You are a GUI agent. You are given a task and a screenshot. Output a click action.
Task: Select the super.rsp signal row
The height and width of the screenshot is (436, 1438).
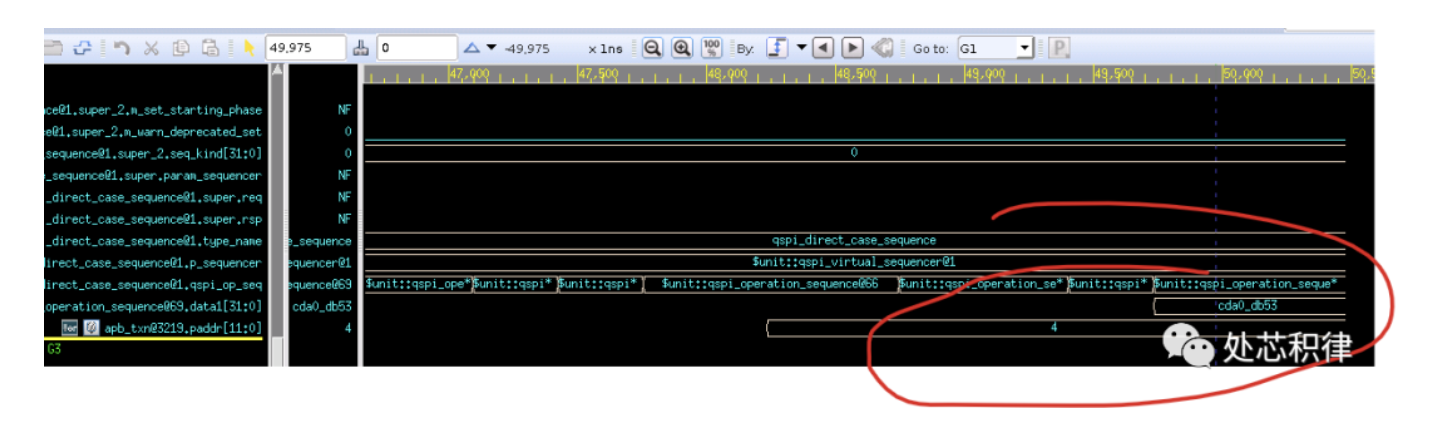coord(154,219)
